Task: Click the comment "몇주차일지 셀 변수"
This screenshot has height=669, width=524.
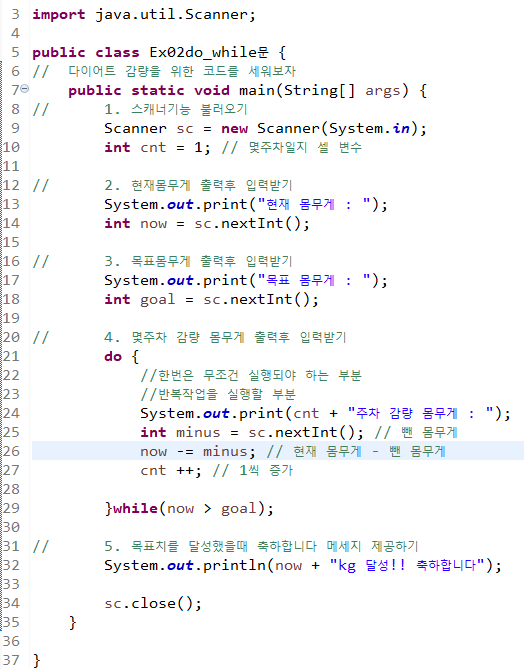Action: [305, 147]
